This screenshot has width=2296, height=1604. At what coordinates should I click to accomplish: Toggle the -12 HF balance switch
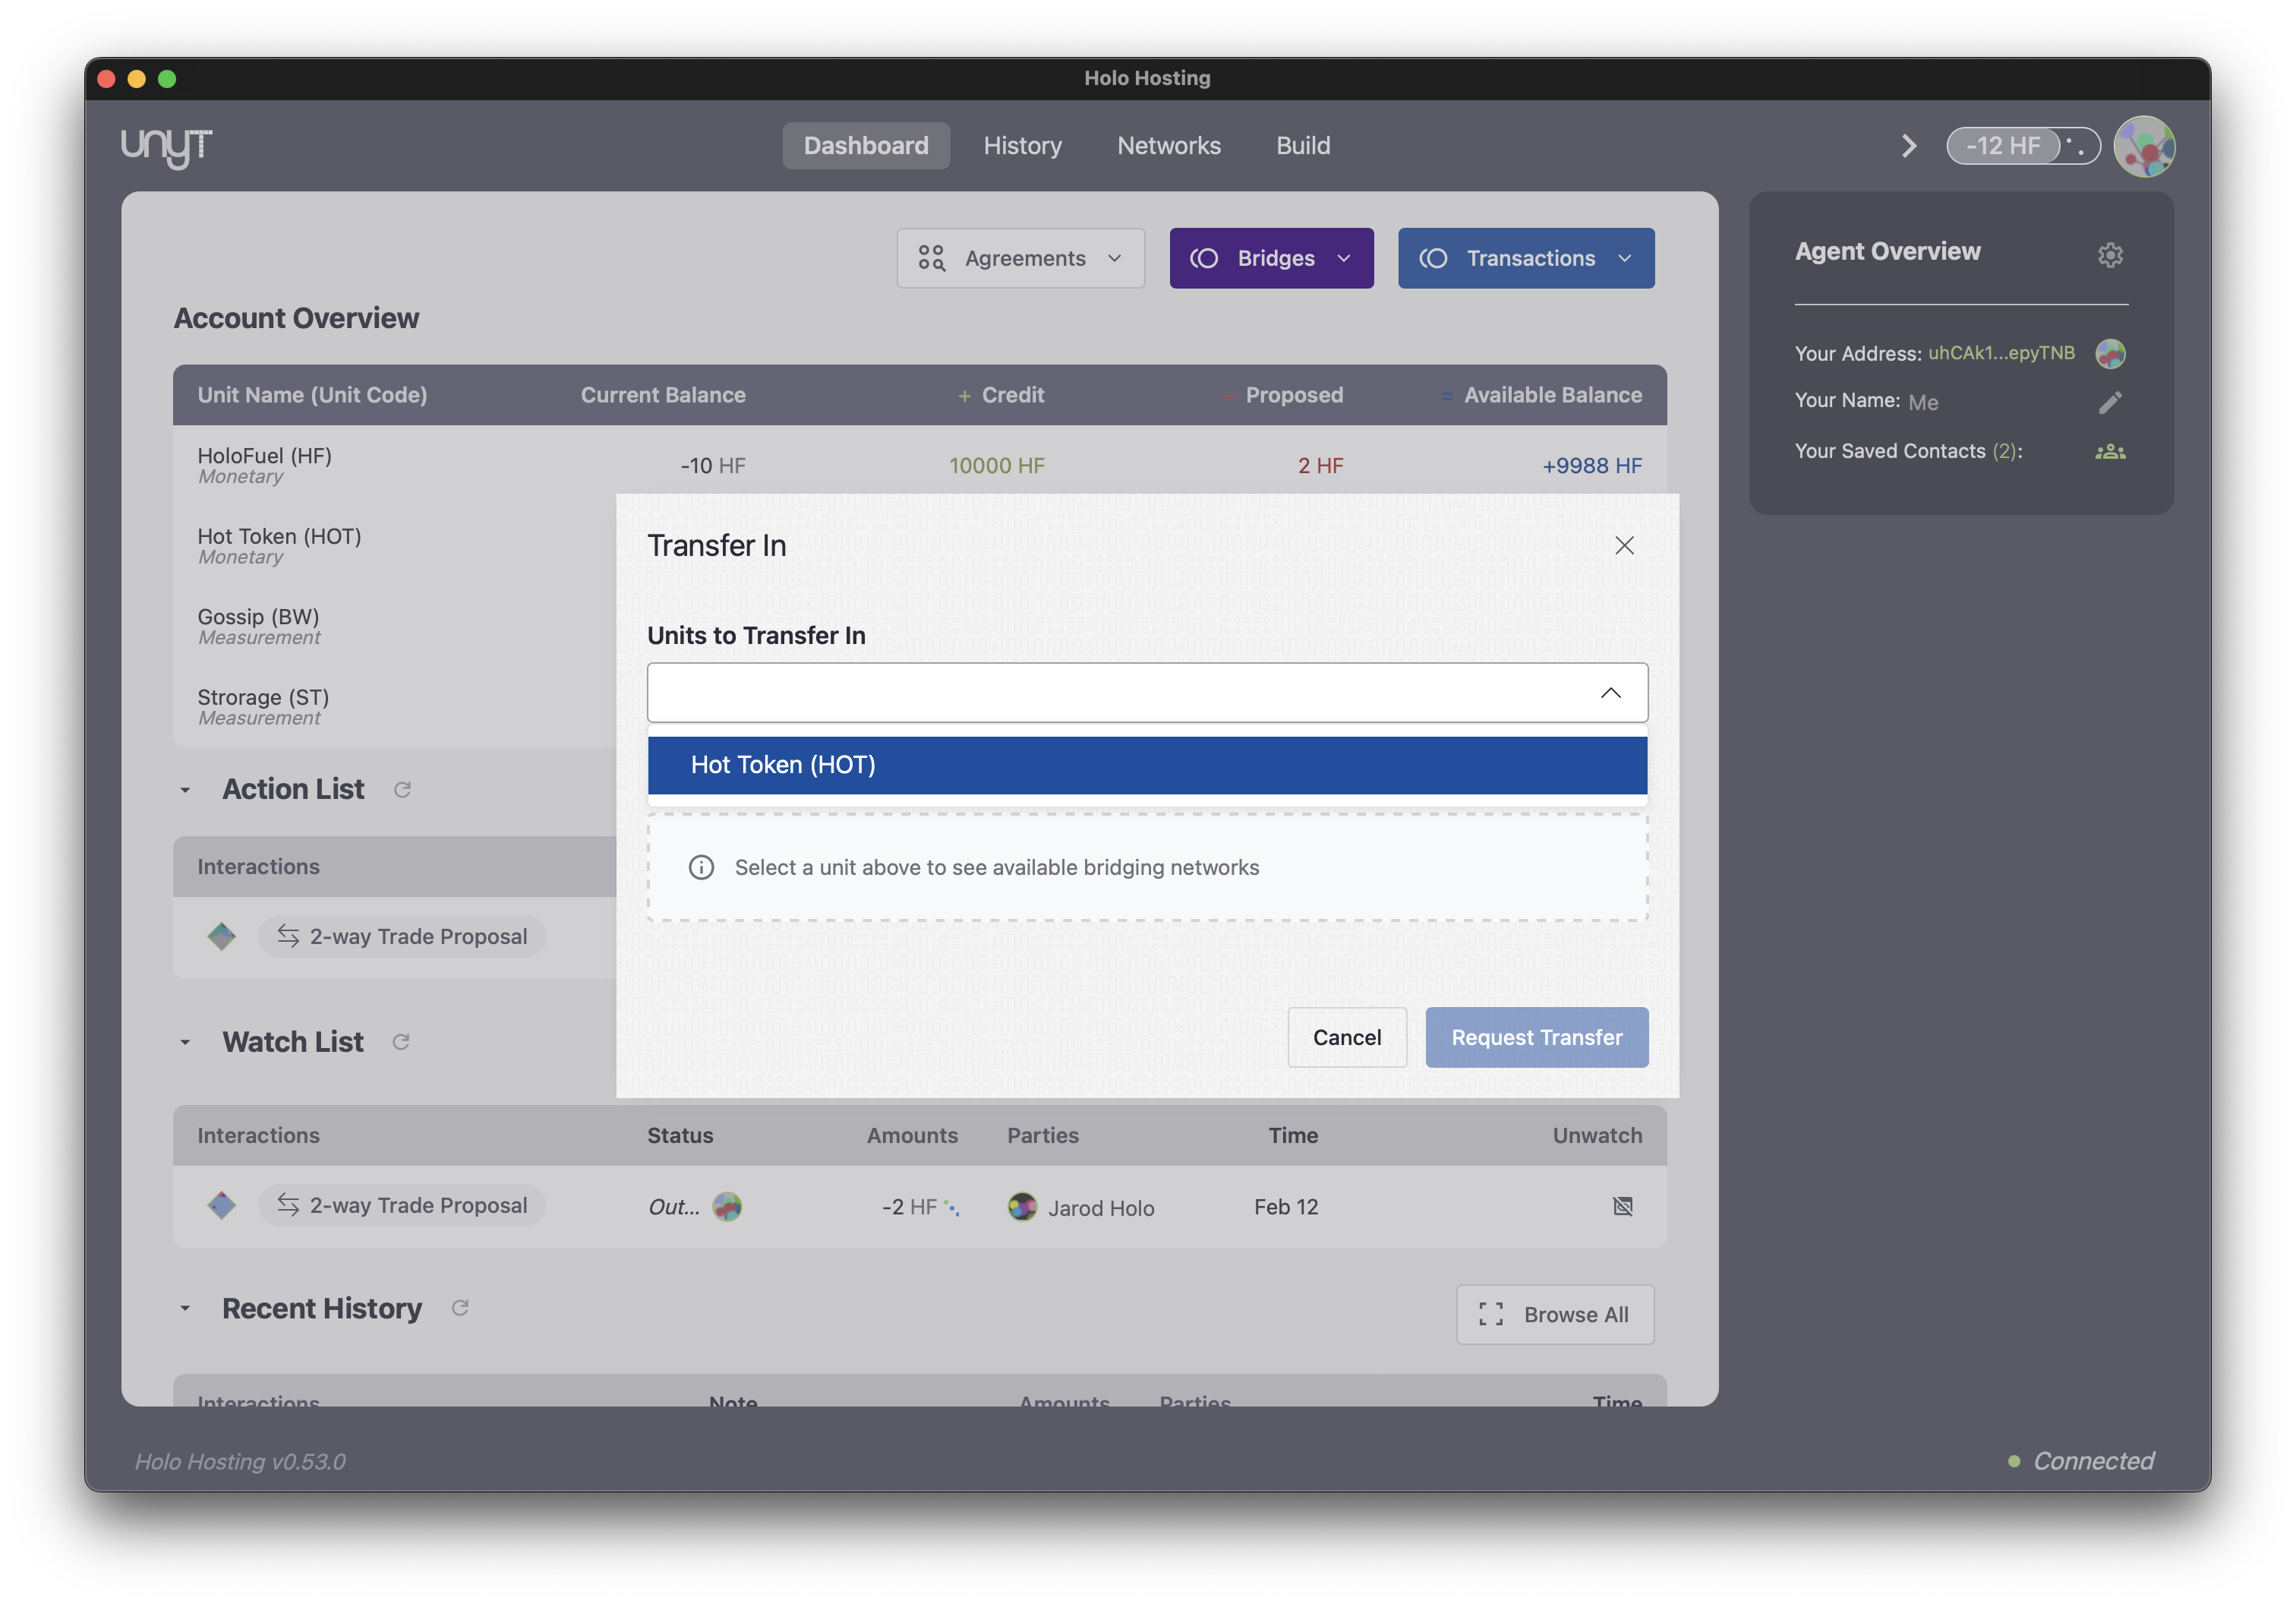click(x=2022, y=146)
